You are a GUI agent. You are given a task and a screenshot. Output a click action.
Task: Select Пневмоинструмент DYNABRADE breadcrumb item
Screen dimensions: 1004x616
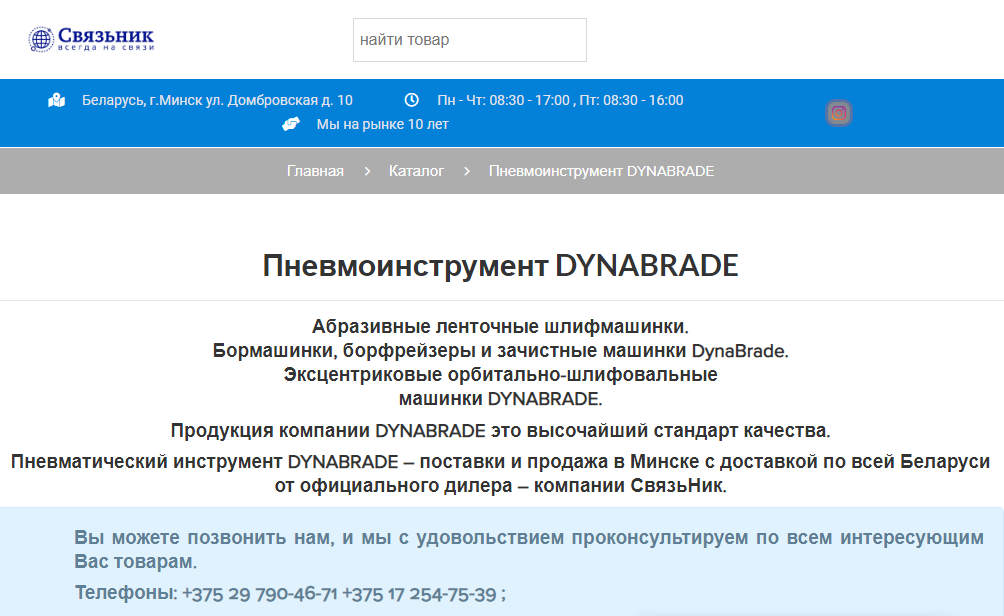[x=601, y=171]
